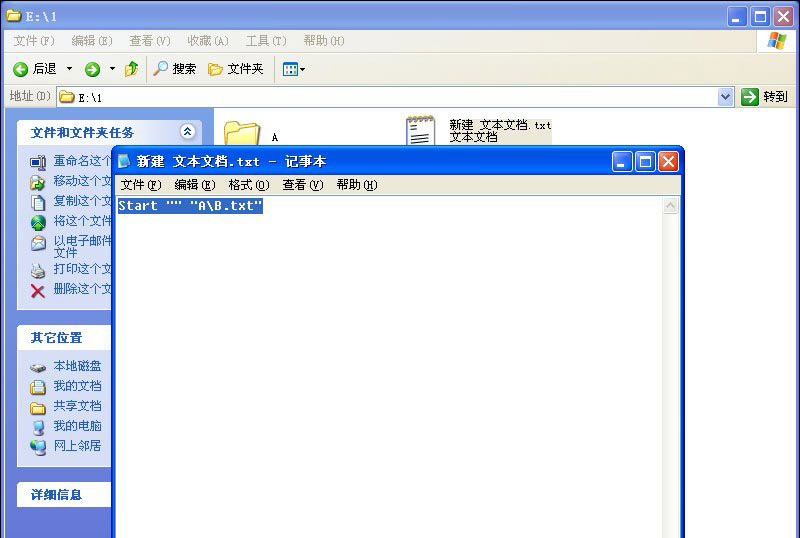800x538 pixels.
Task: Open Explorer's 工具 menu
Action: [265, 41]
